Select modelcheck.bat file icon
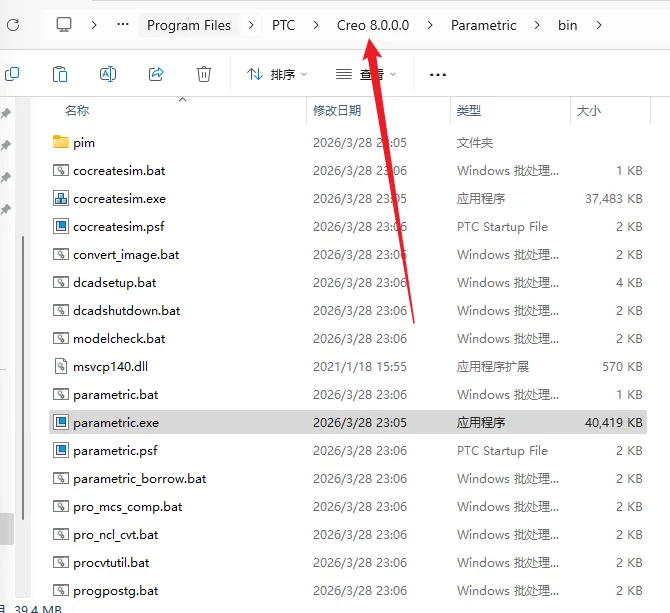Screen dimensions: 670x613 click(x=61, y=338)
